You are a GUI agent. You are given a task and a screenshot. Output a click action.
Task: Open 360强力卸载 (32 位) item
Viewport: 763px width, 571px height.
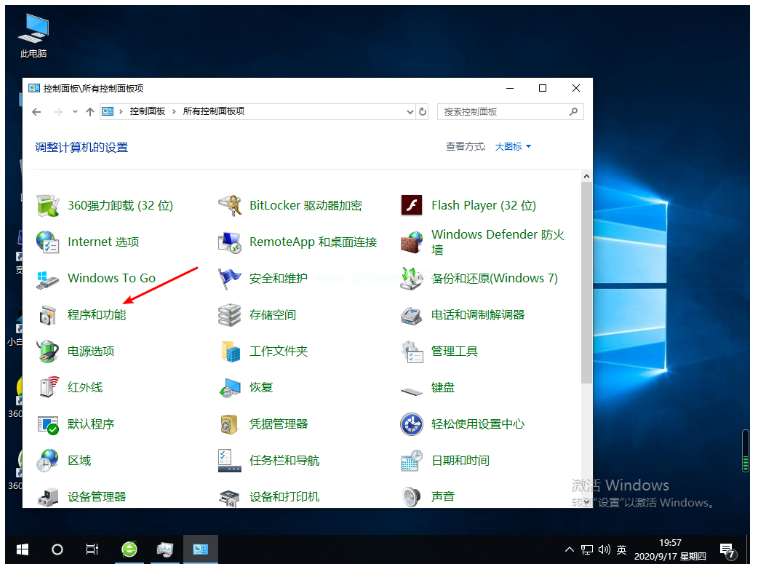pyautogui.click(x=119, y=206)
